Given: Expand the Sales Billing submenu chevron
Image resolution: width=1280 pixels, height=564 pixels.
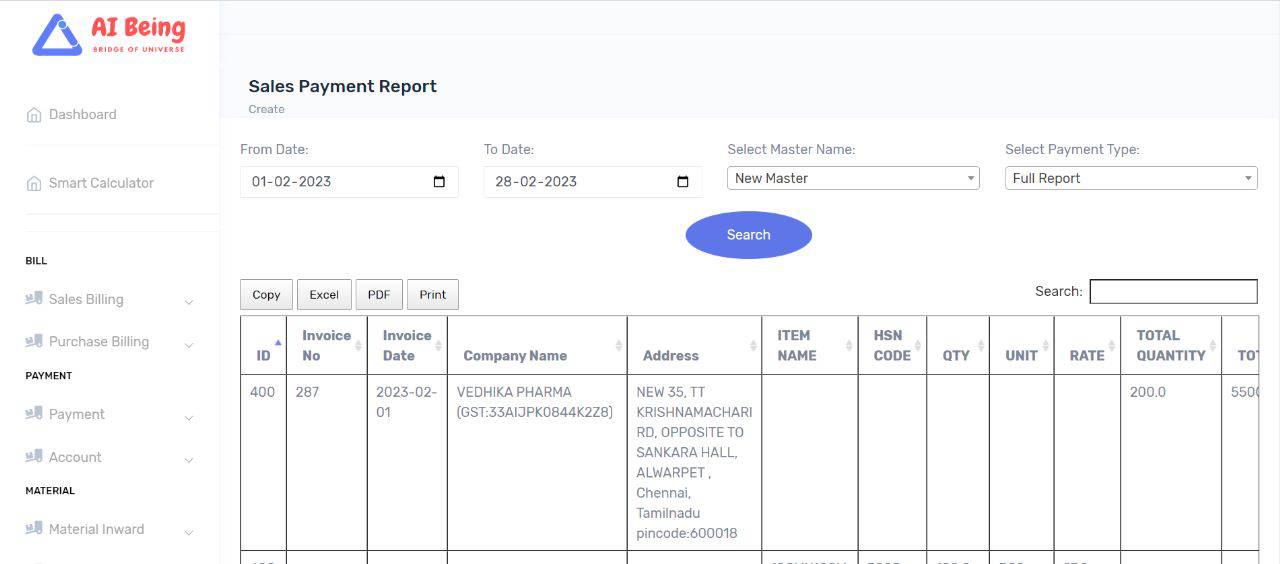Looking at the screenshot, I should coord(189,301).
